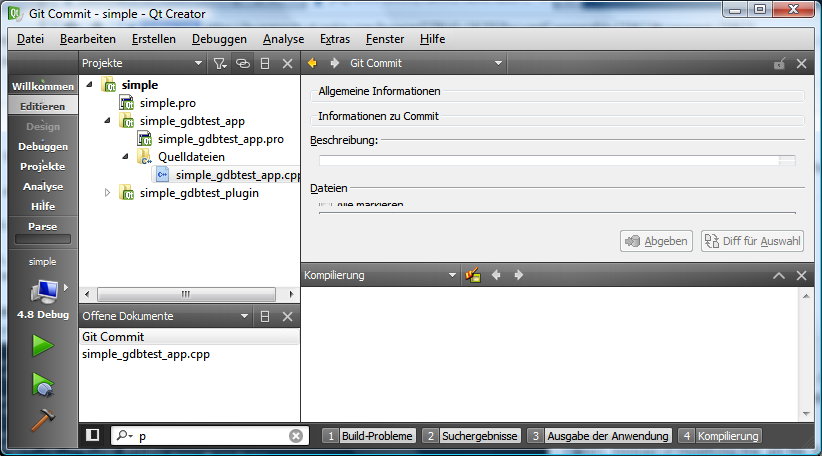Go to previous item in Kompilierung pane
Image resolution: width=822 pixels, height=456 pixels.
496,275
